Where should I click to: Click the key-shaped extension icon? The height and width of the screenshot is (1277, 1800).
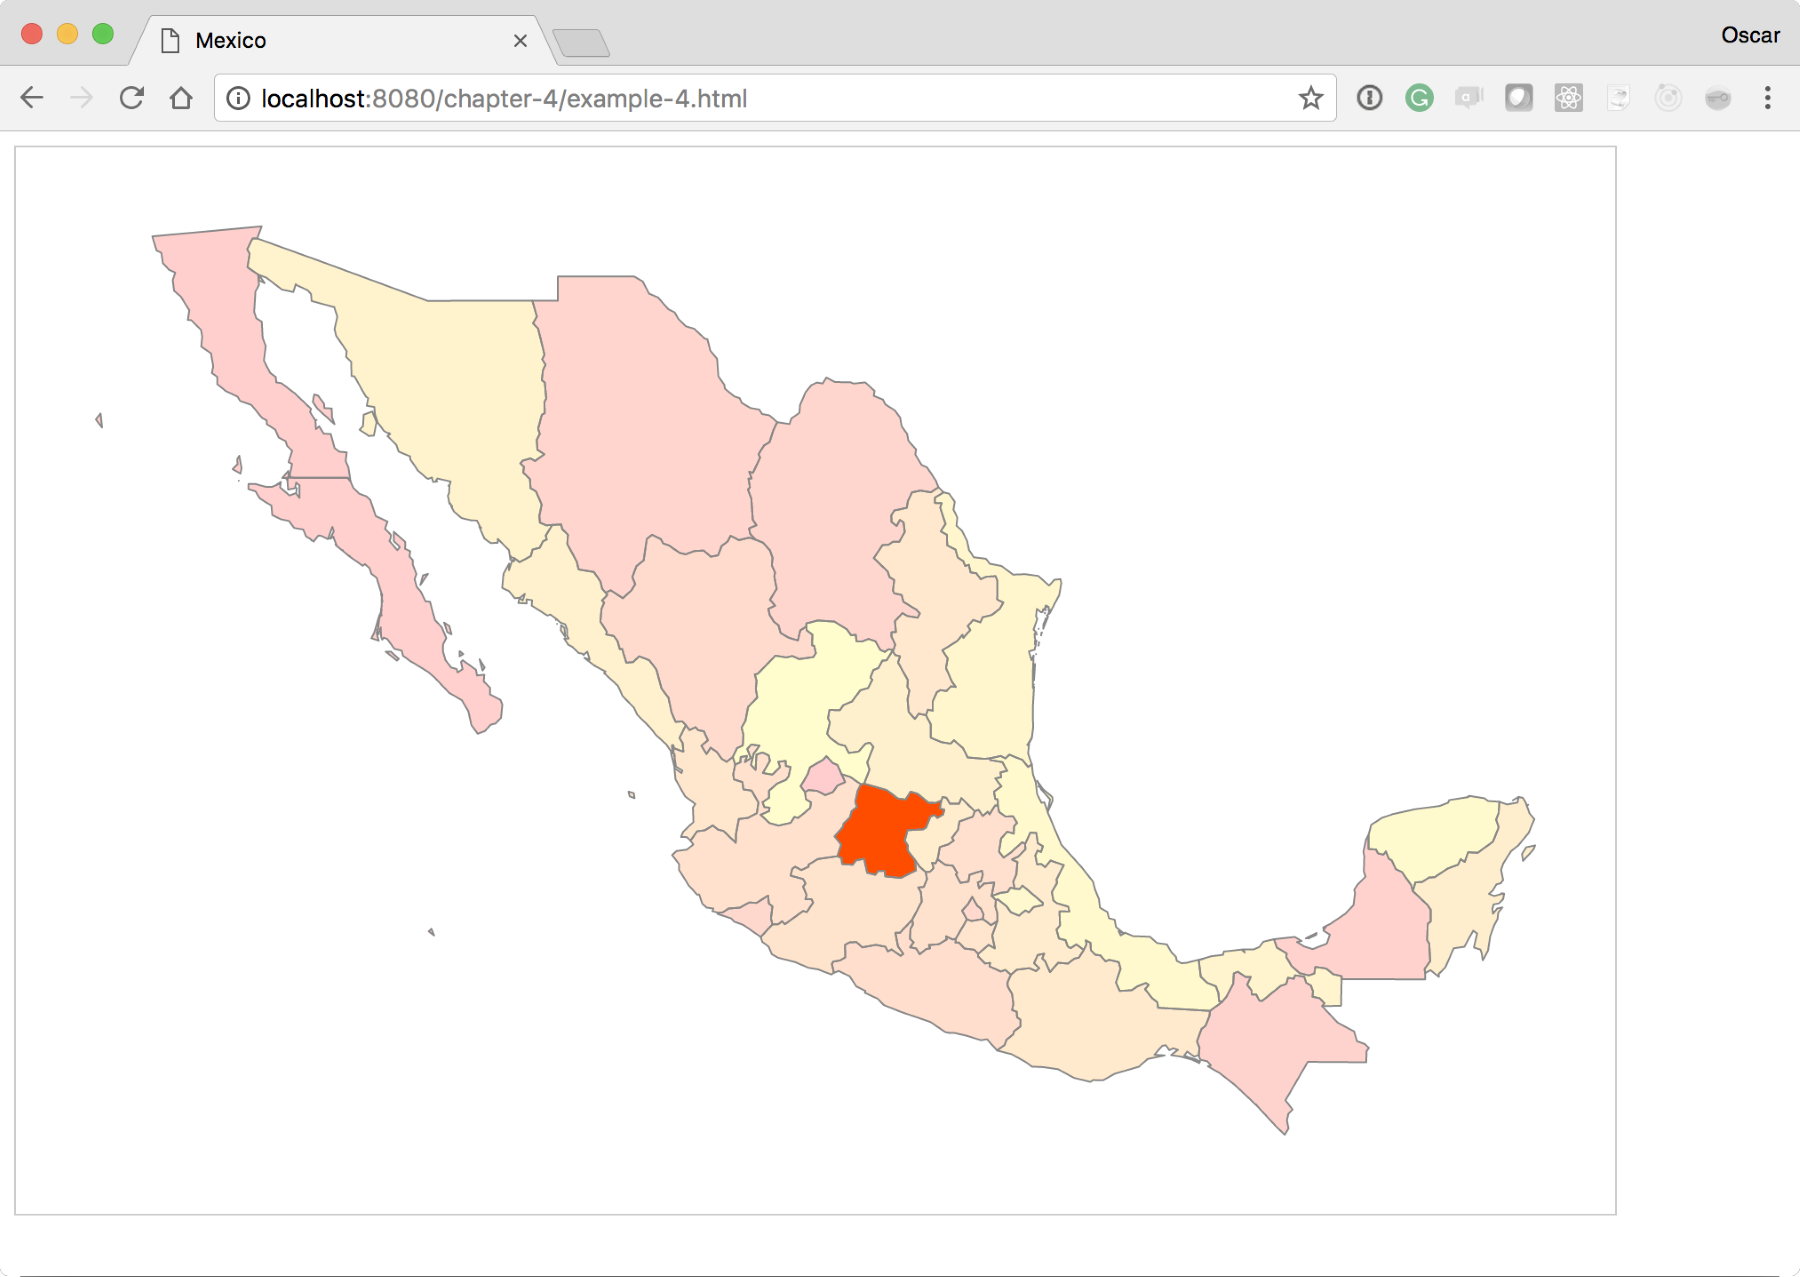(x=1717, y=98)
